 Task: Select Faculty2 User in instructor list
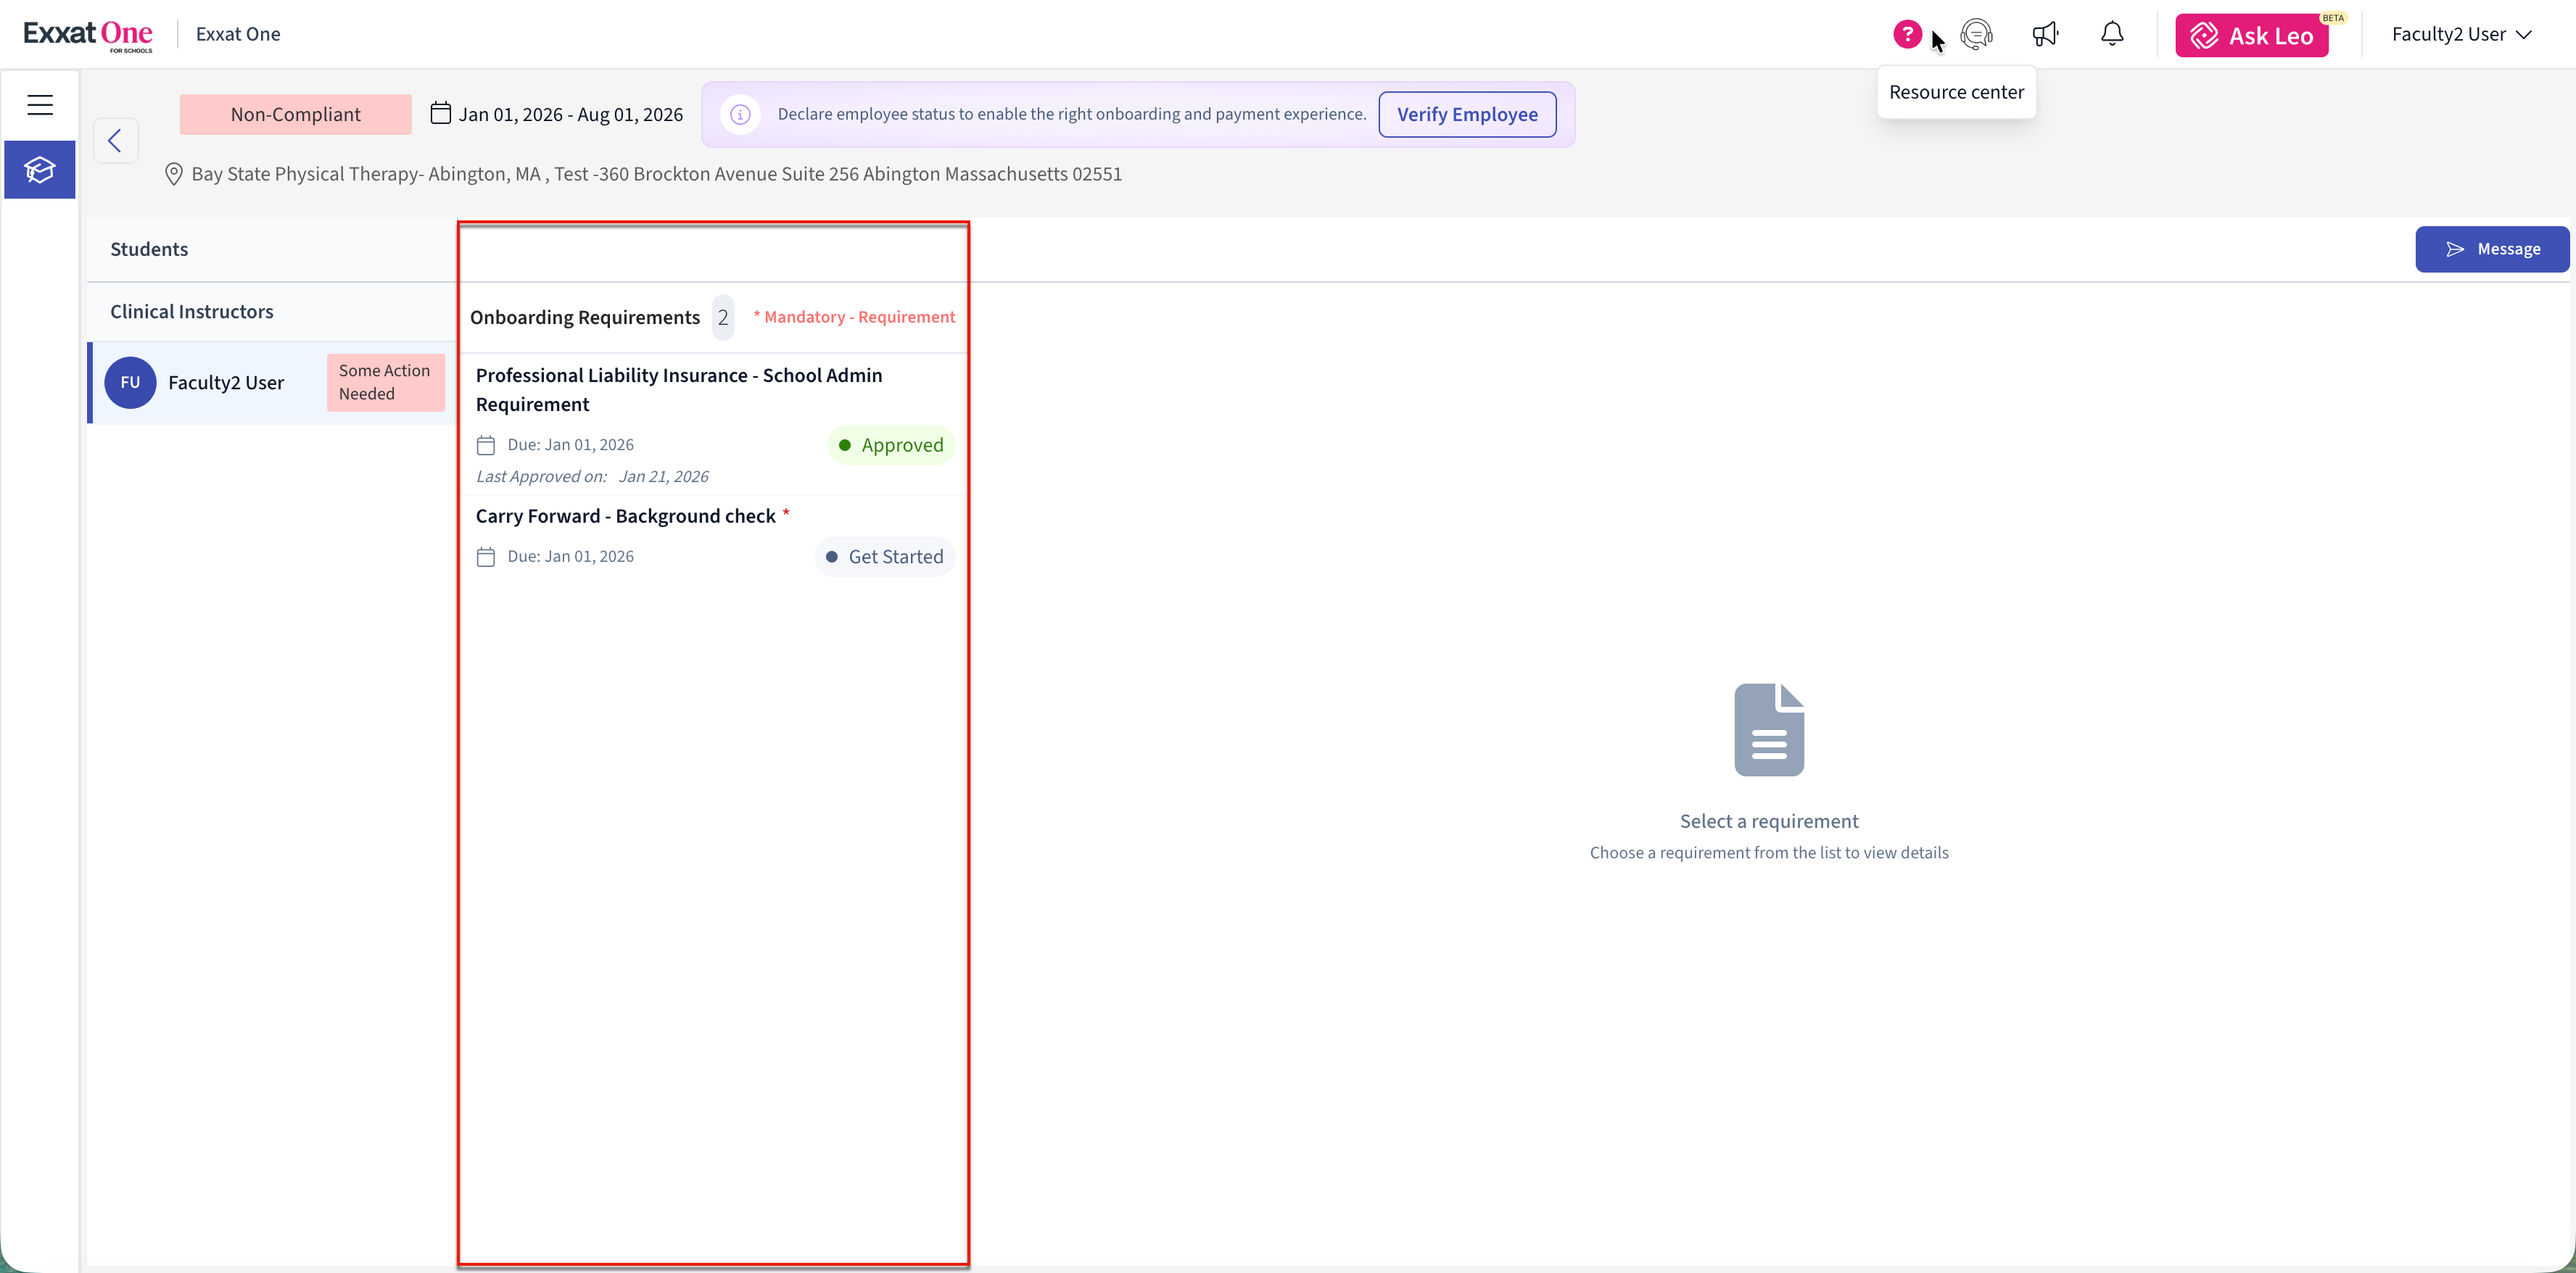226,382
